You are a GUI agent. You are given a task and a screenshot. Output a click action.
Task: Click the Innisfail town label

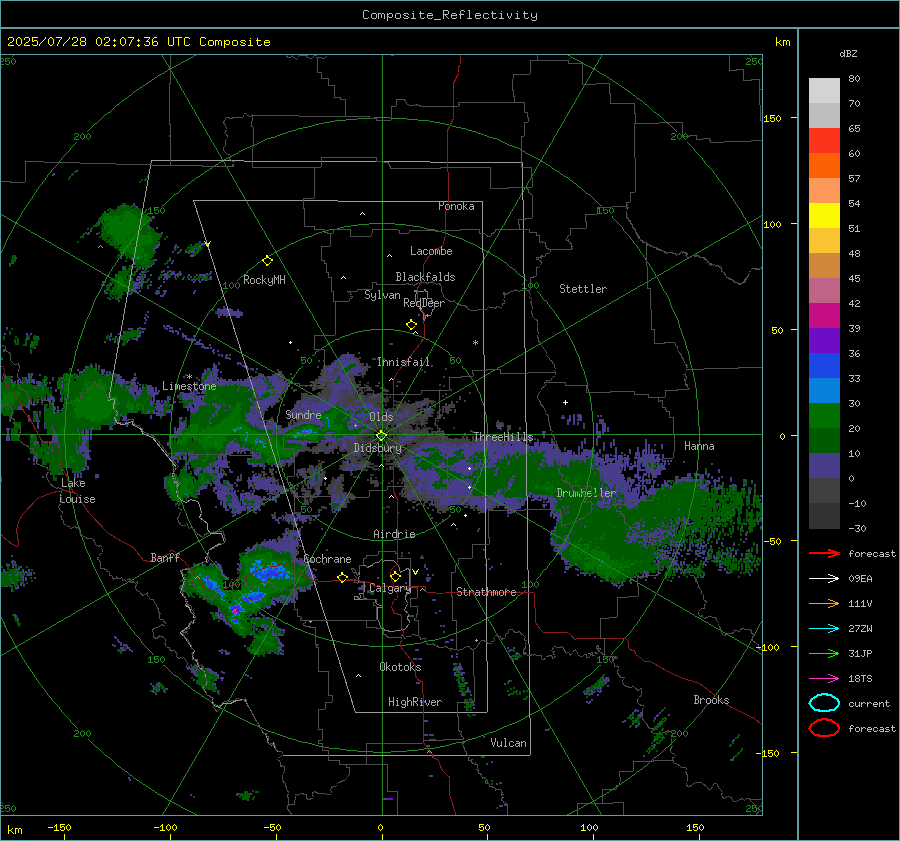pyautogui.click(x=403, y=362)
